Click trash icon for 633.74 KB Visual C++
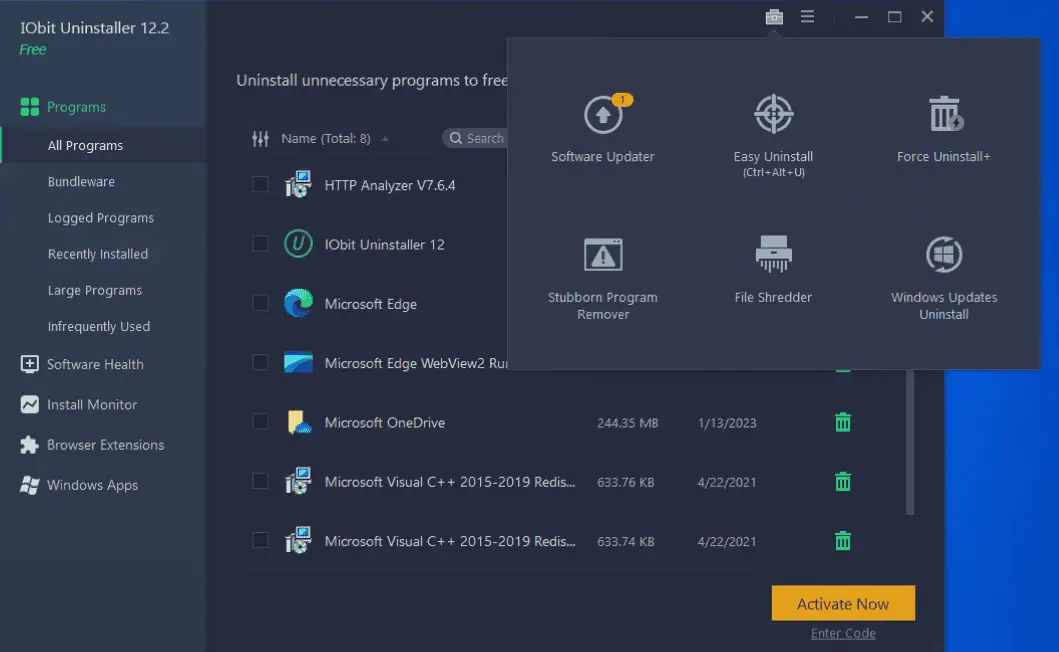The height and width of the screenshot is (652, 1059). [842, 541]
